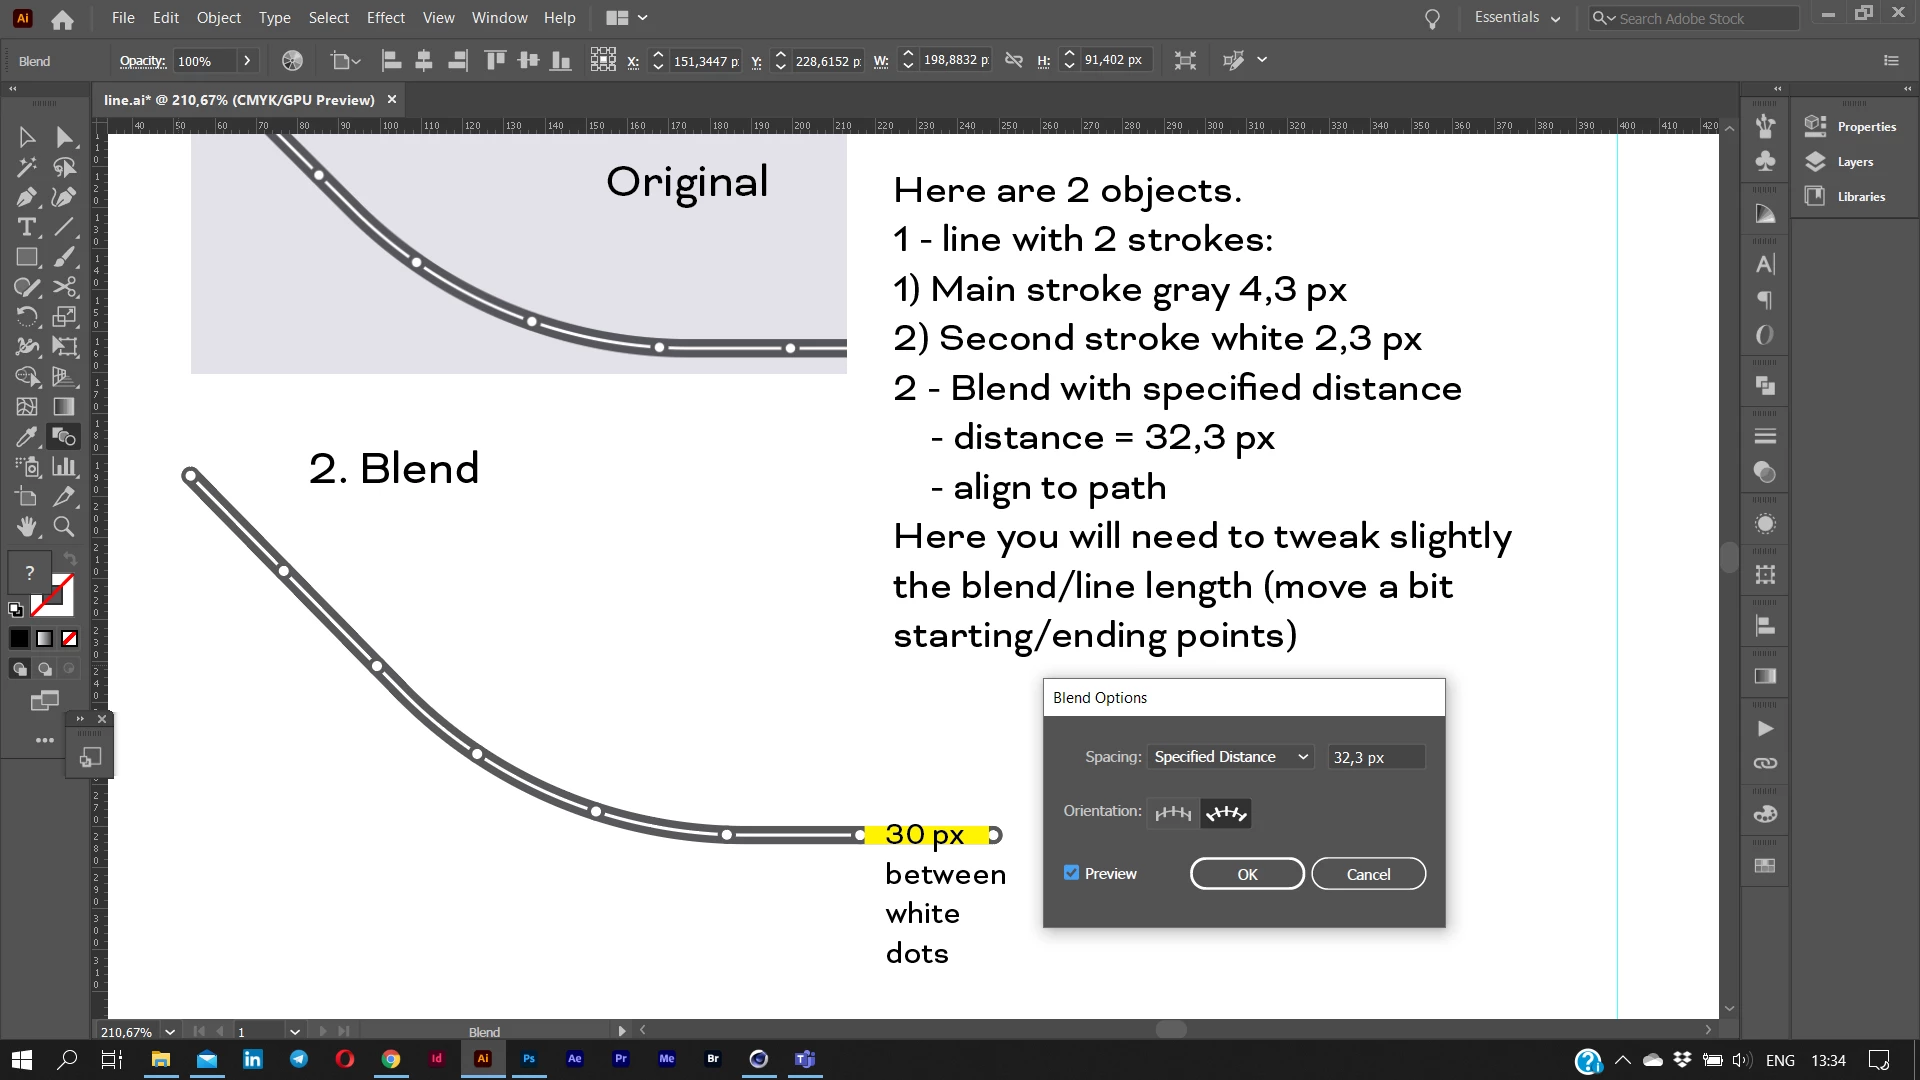This screenshot has height=1080, width=1920.
Task: Expand the Essentials workspace dropdown
Action: click(x=1517, y=18)
